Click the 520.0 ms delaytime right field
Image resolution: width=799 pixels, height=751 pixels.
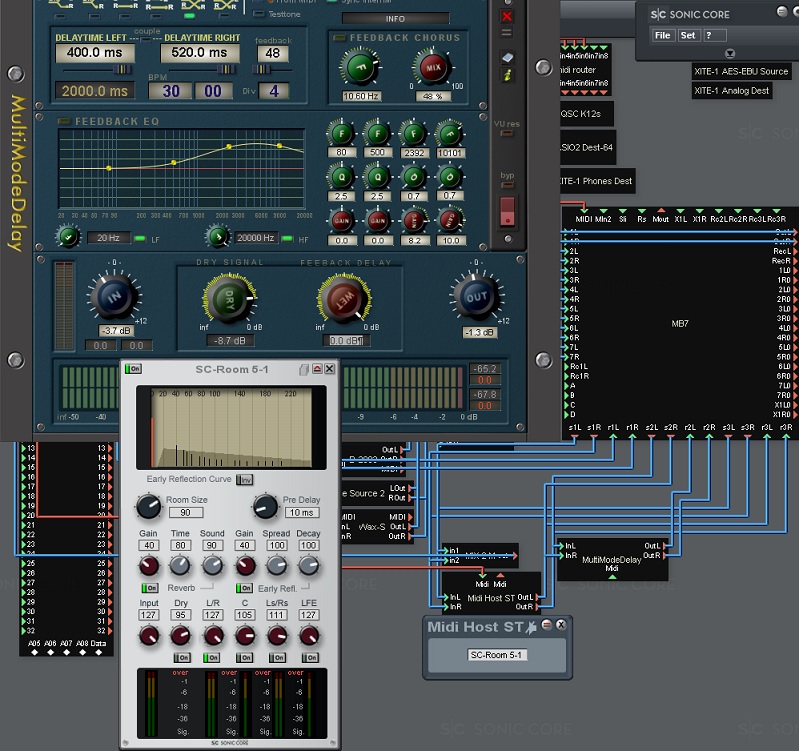pyautogui.click(x=200, y=52)
